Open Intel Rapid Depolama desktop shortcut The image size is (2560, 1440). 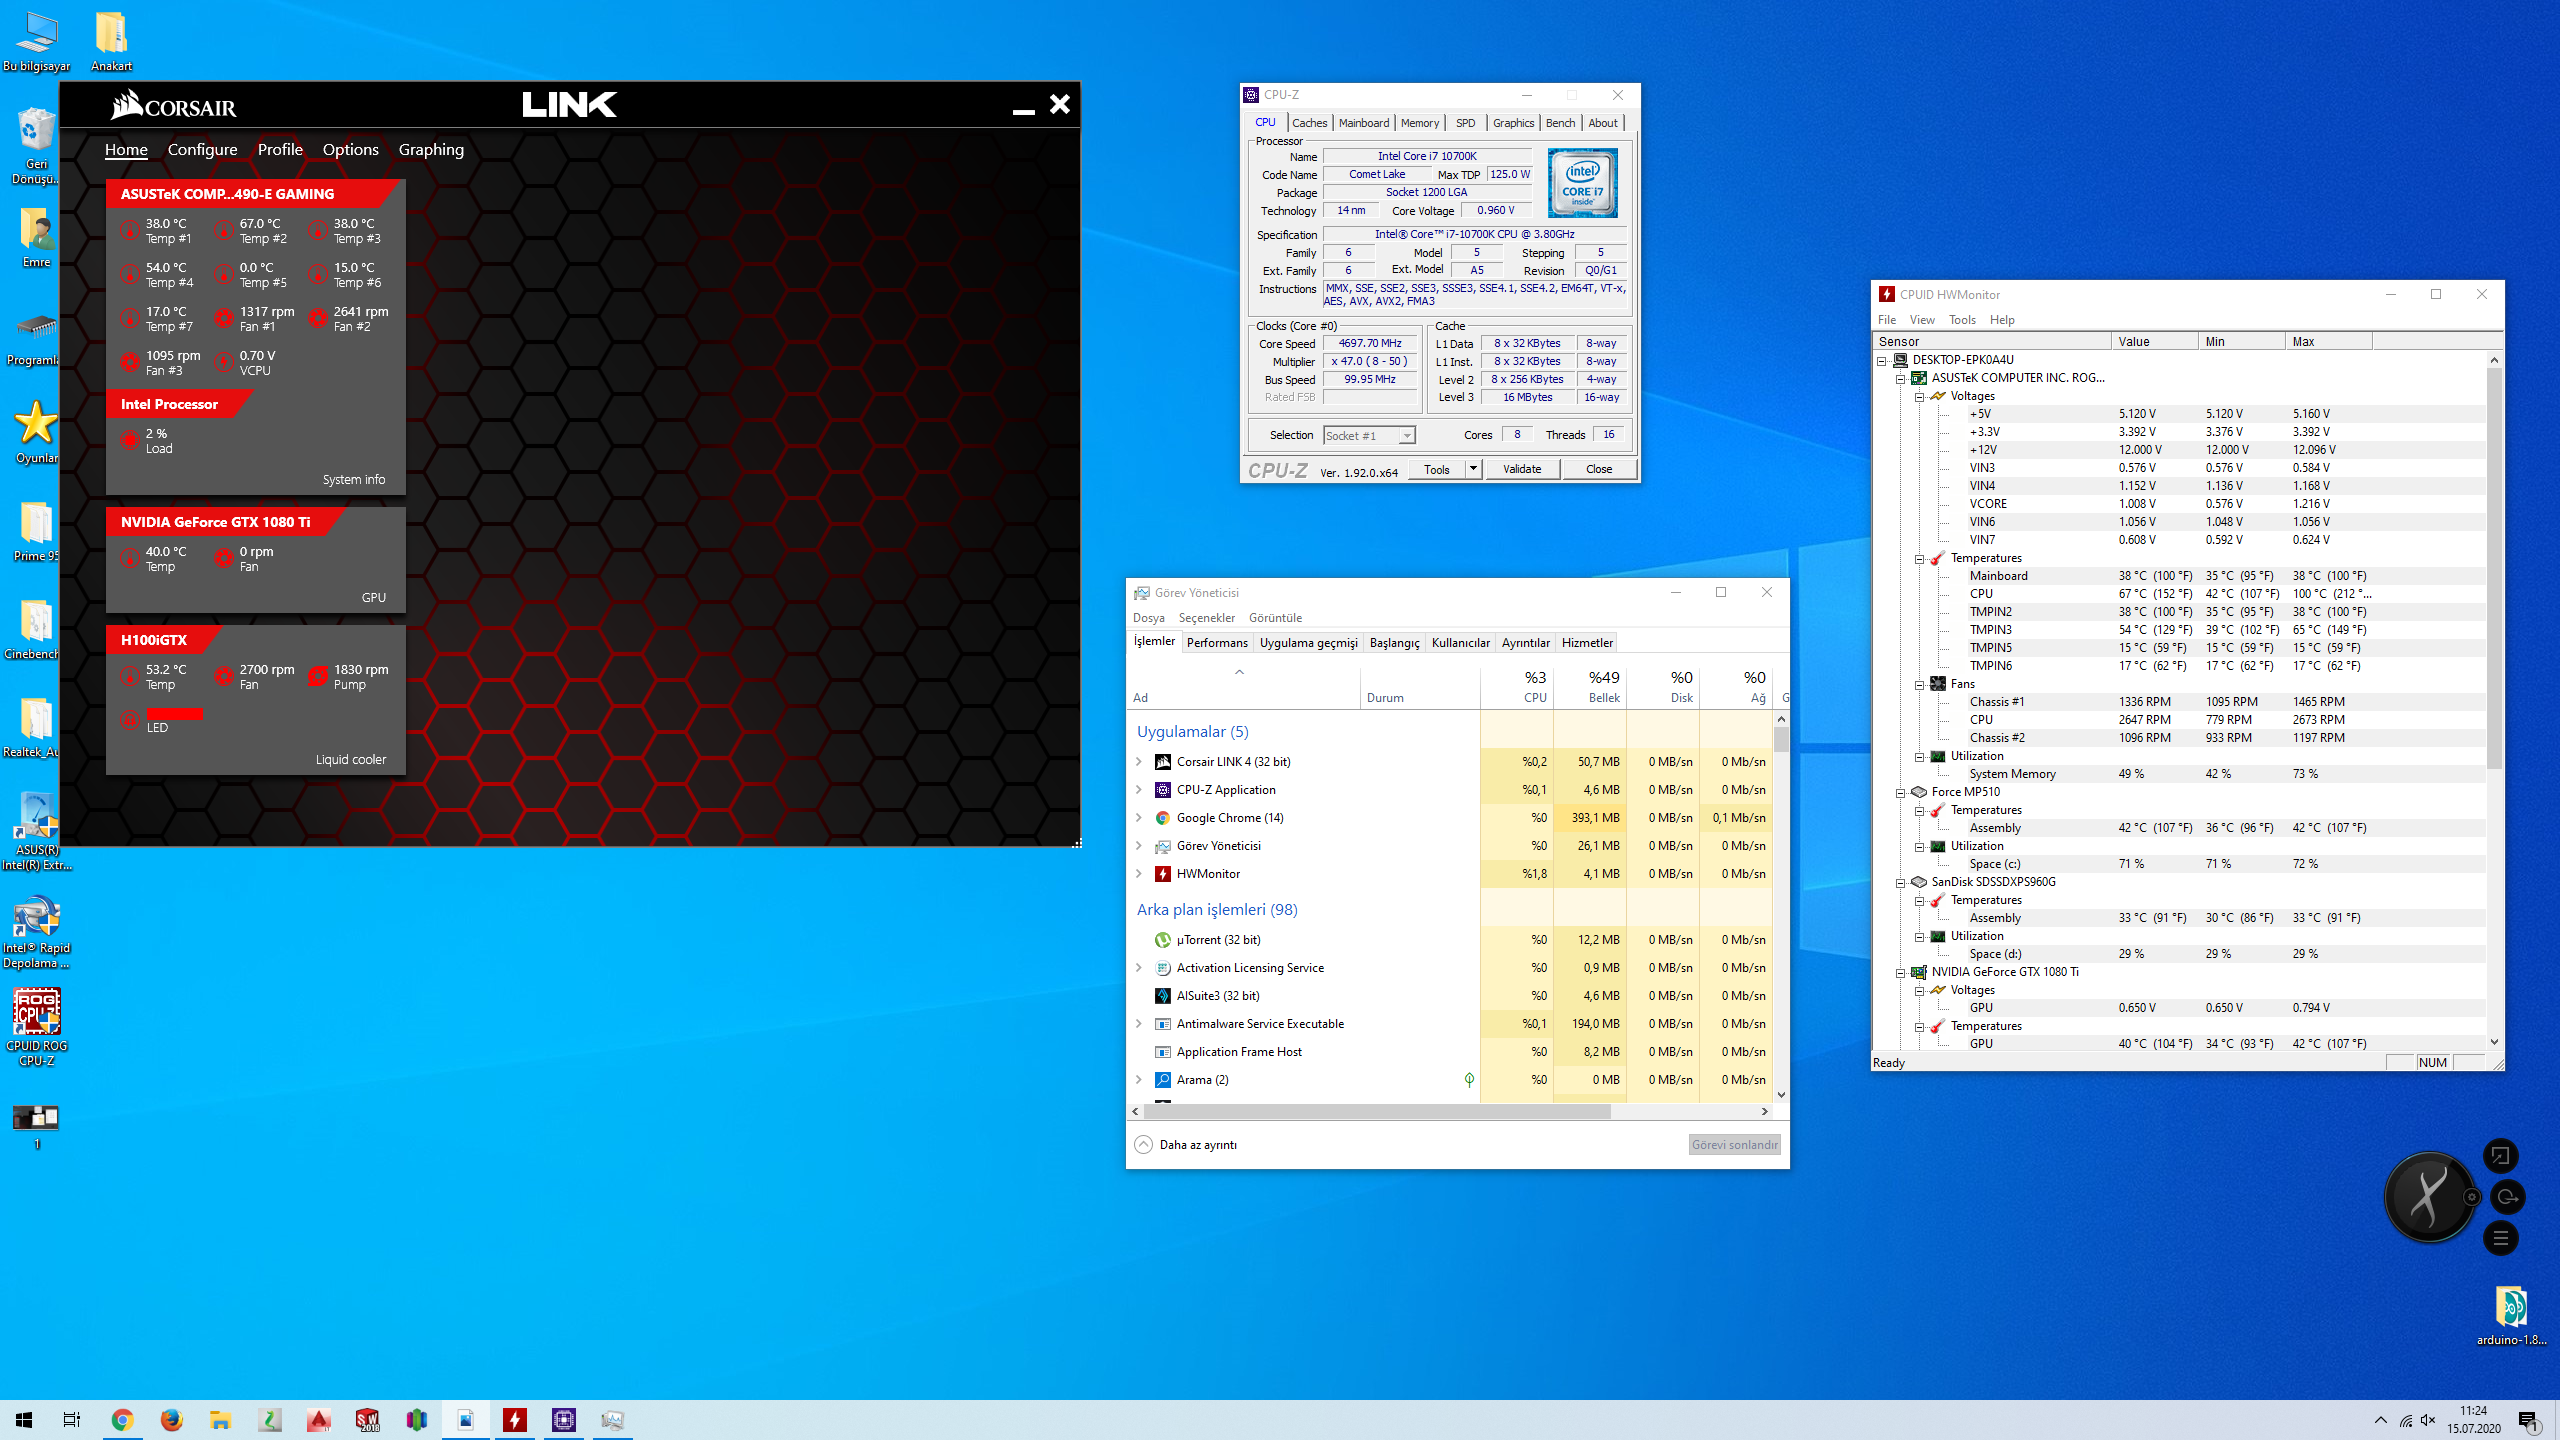(37, 932)
